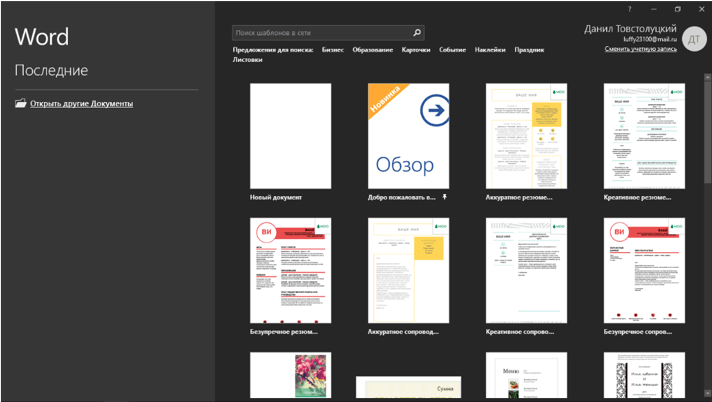Click the scrollbar down arrow
712x402 pixels.
pyautogui.click(x=707, y=392)
